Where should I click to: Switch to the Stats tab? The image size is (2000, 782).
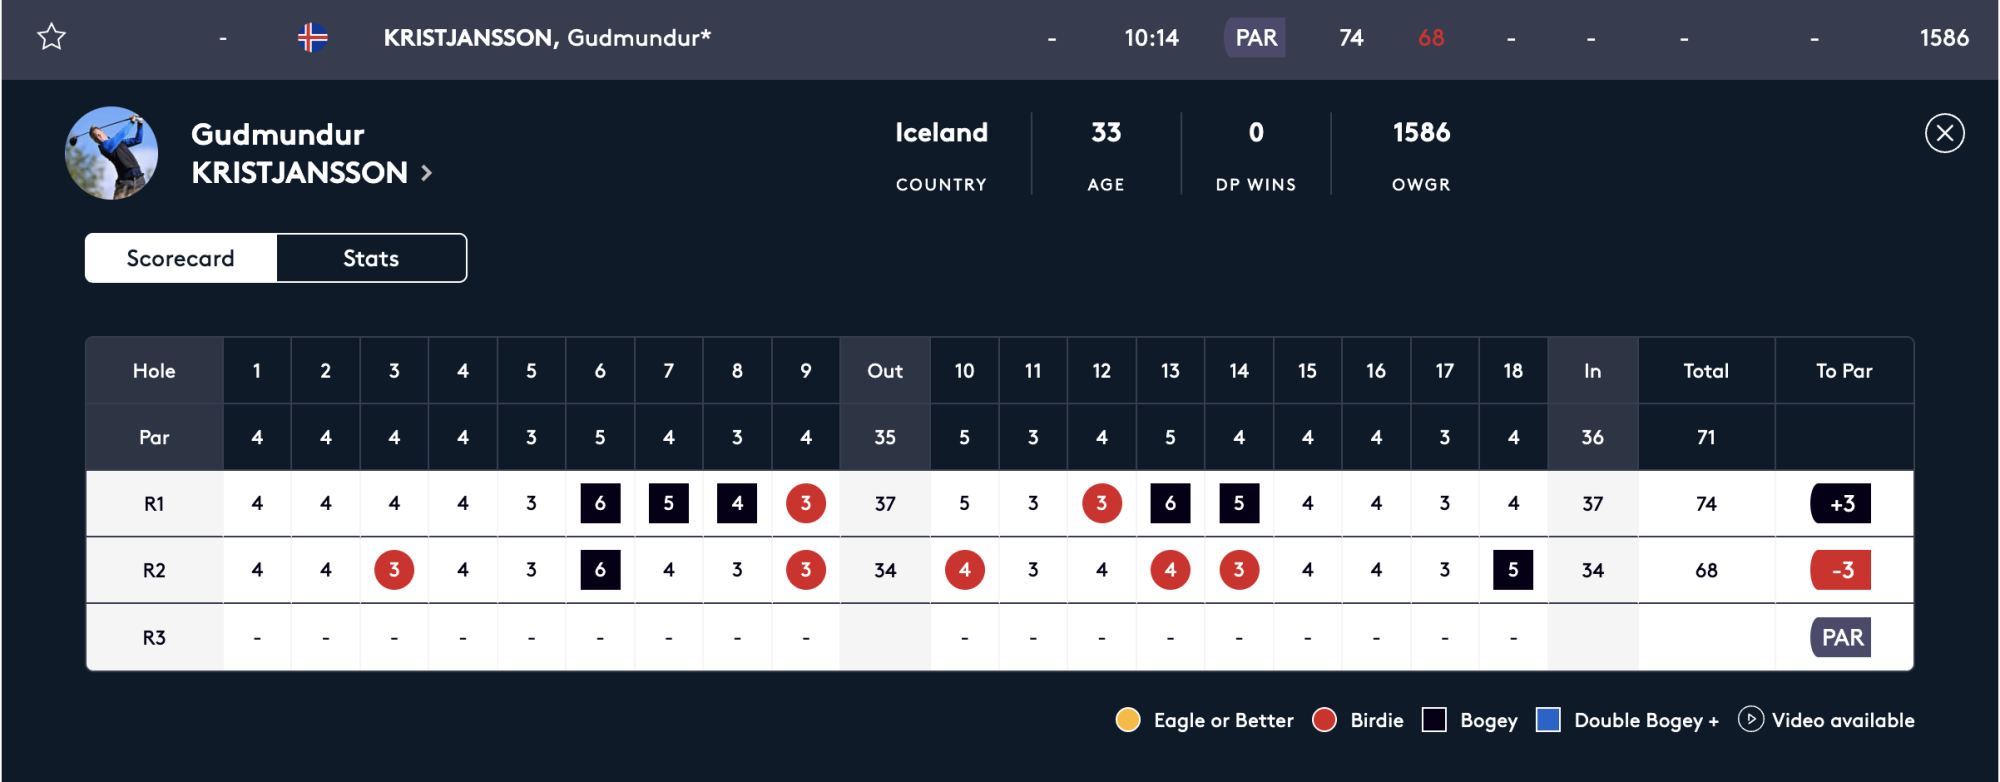pyautogui.click(x=371, y=258)
